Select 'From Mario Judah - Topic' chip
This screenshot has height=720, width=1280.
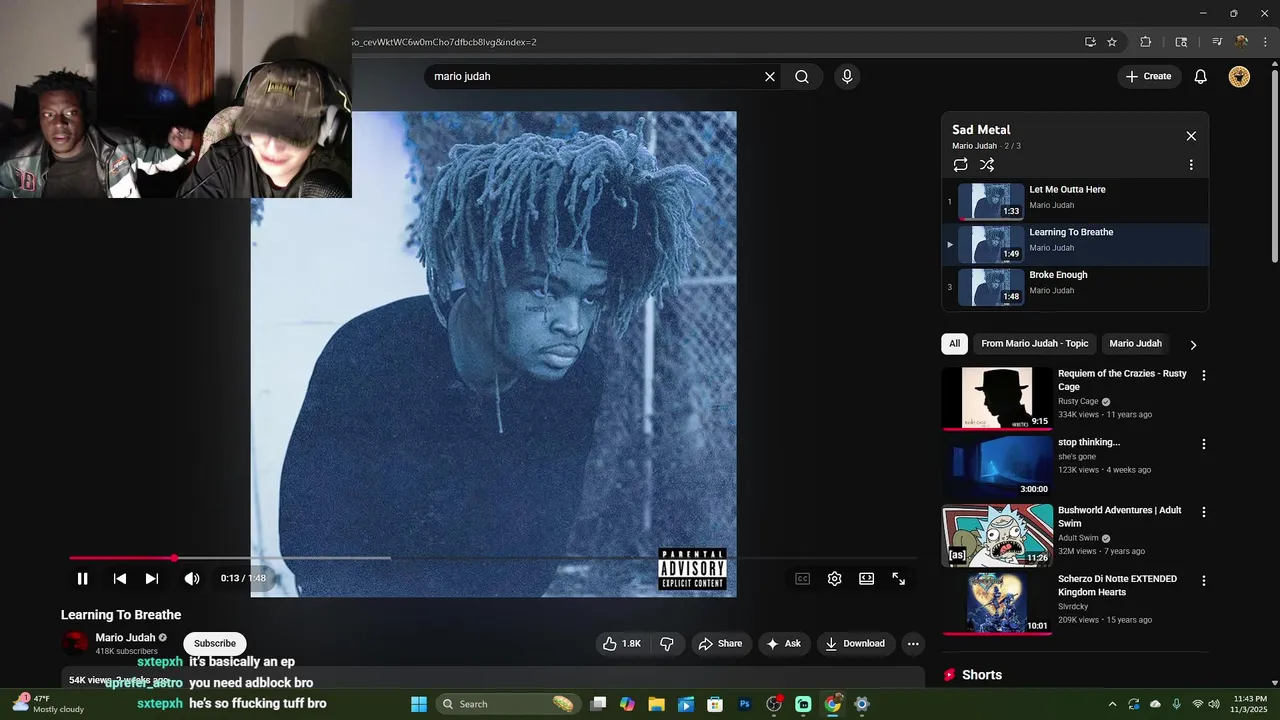[1035, 343]
